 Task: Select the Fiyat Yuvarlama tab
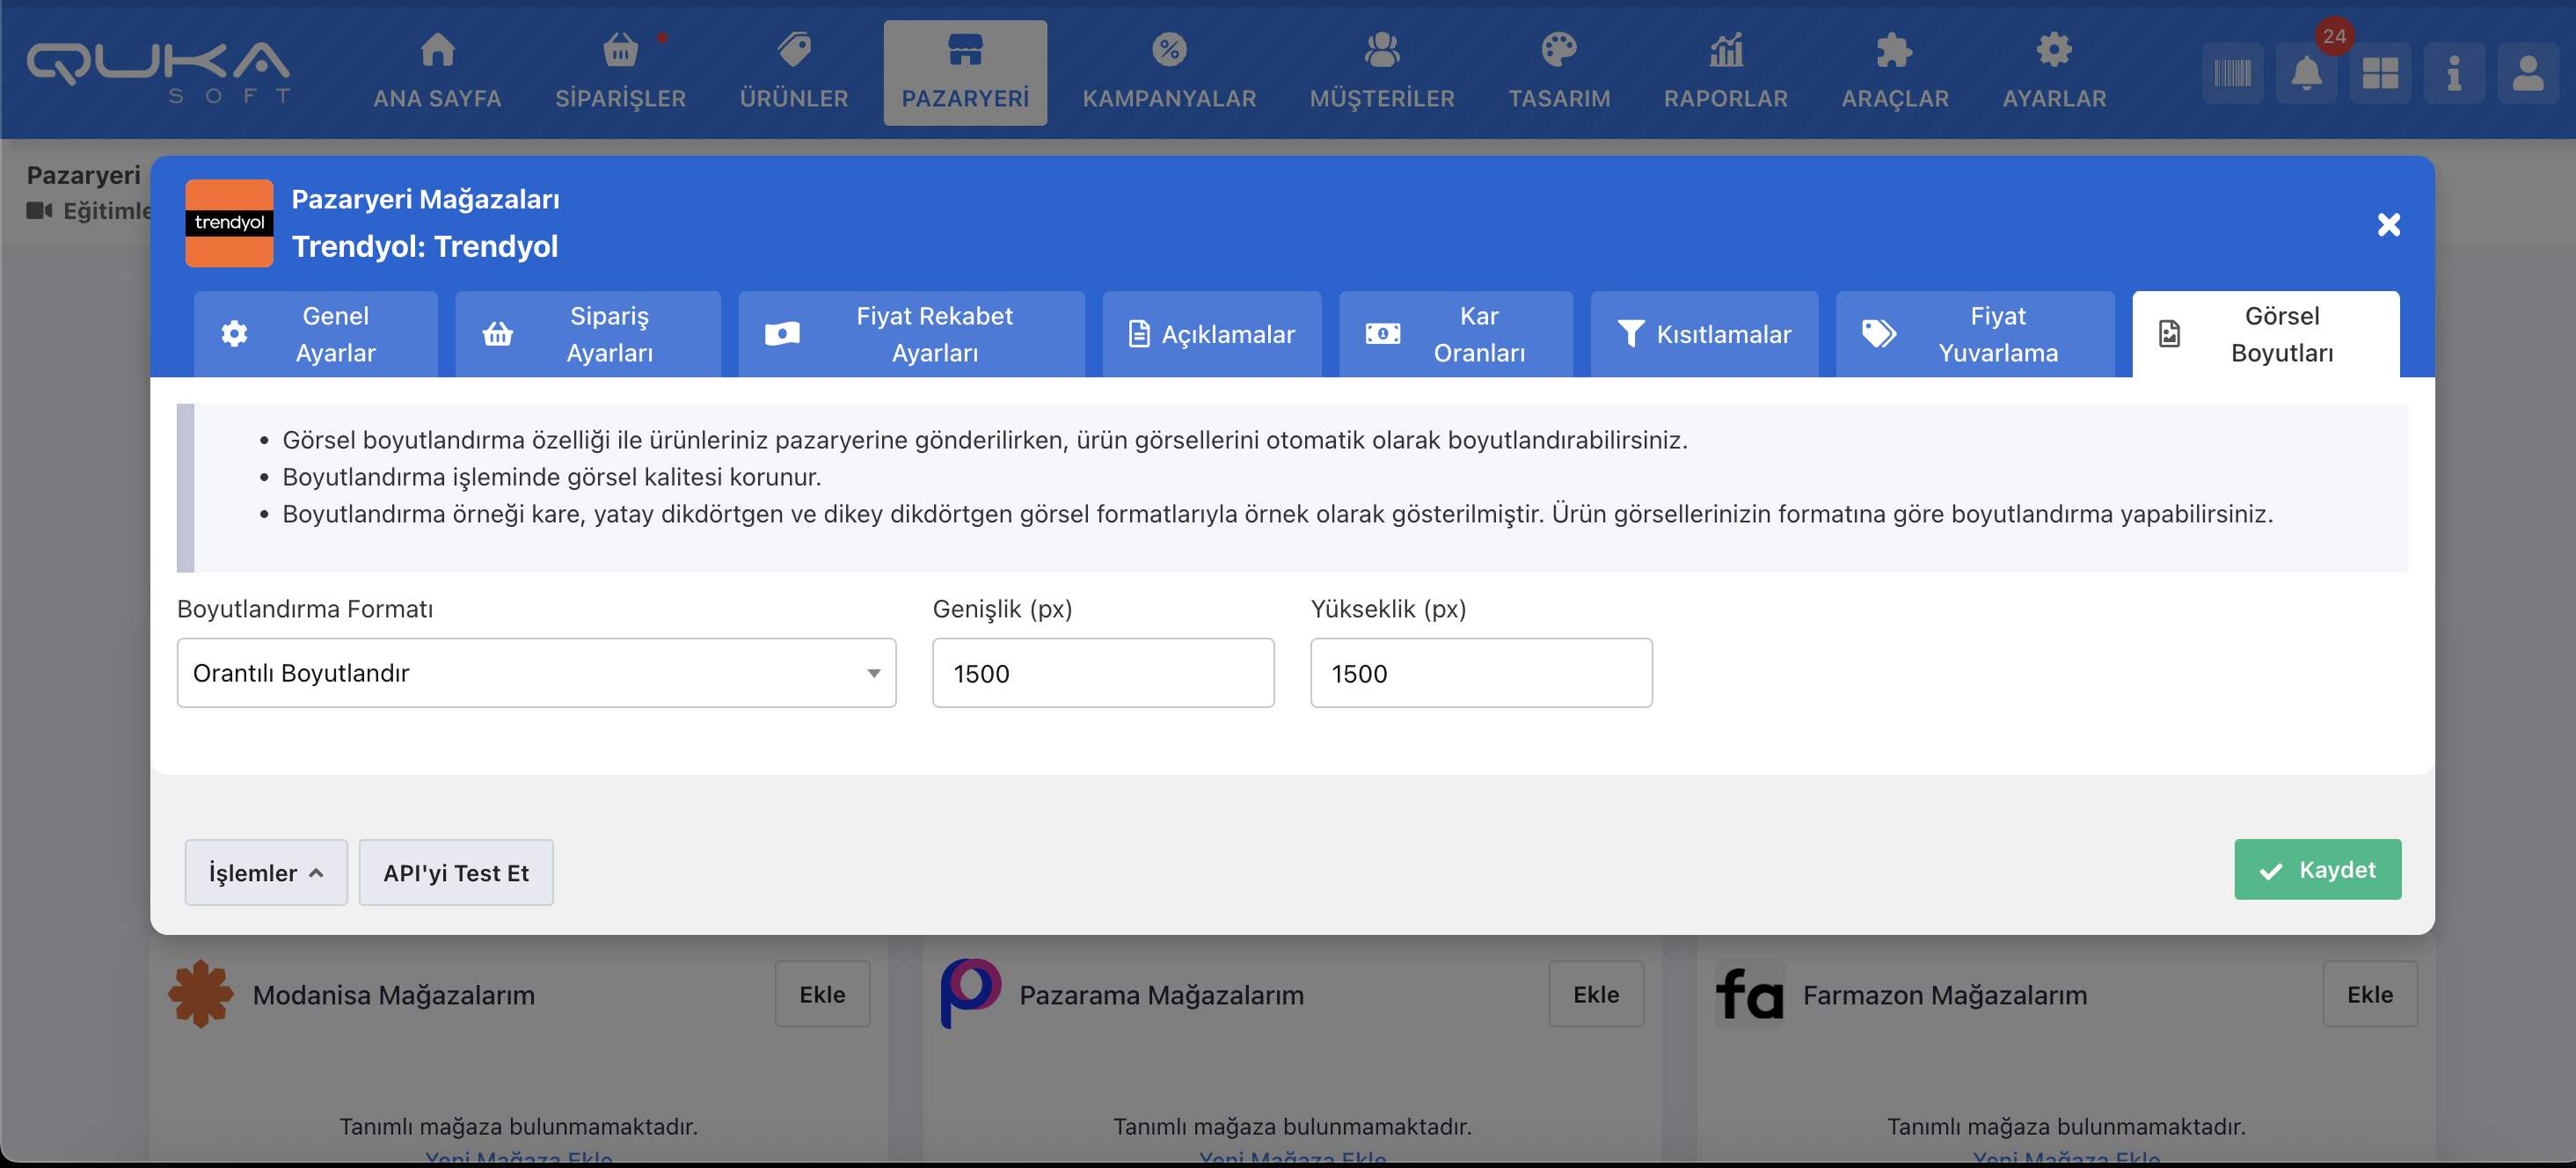point(1975,334)
